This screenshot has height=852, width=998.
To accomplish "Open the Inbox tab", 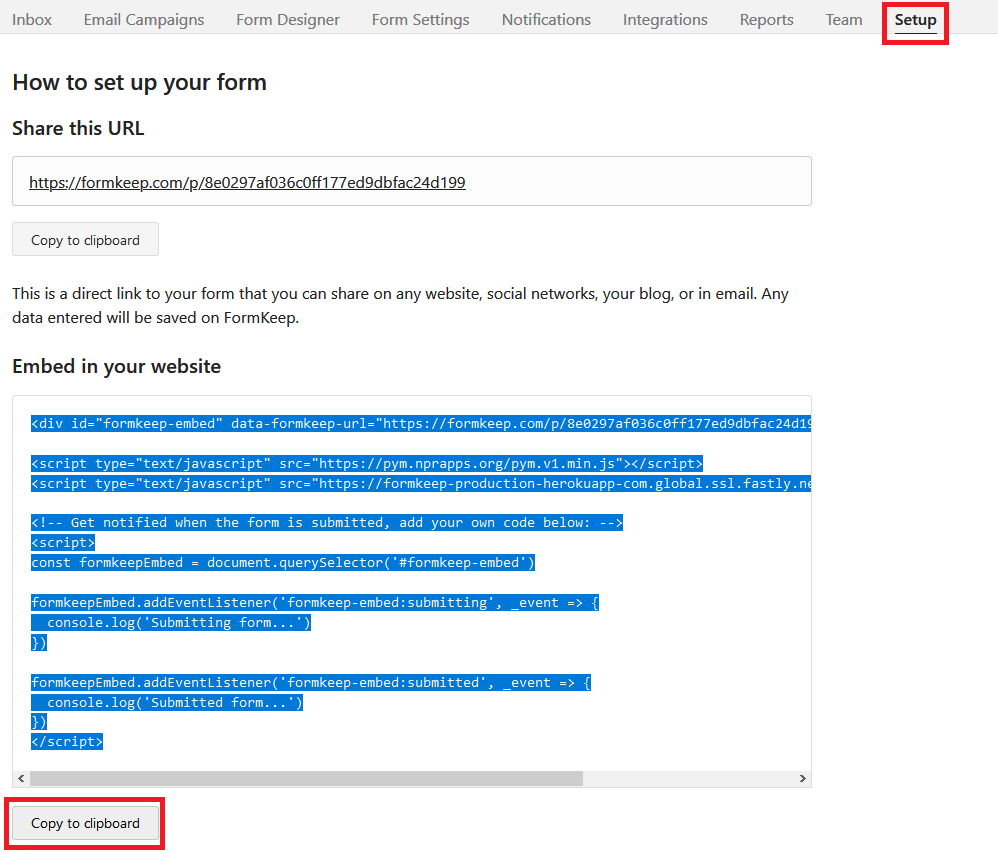I will pos(32,20).
